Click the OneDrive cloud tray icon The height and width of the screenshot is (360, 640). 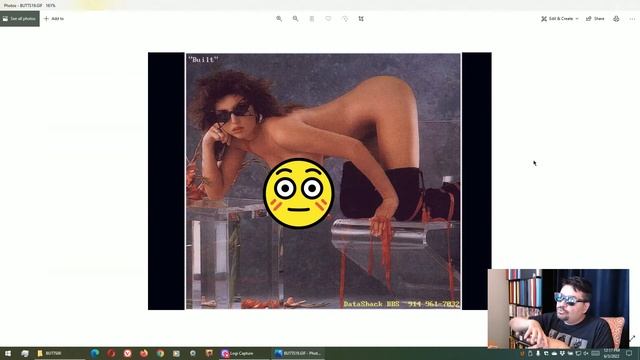(554, 353)
